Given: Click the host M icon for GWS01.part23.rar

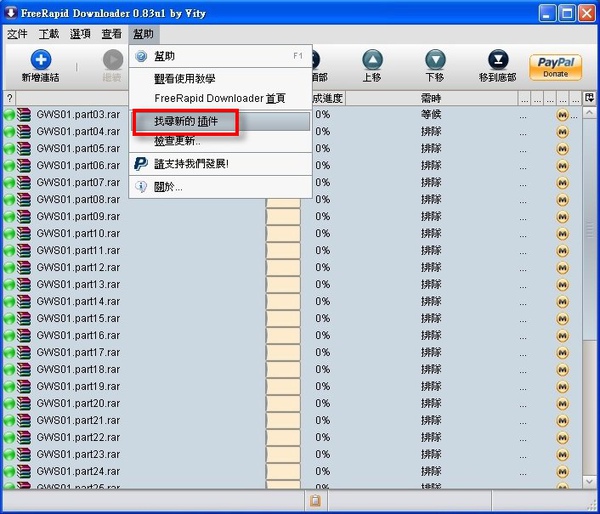Looking at the screenshot, I should tap(562, 455).
